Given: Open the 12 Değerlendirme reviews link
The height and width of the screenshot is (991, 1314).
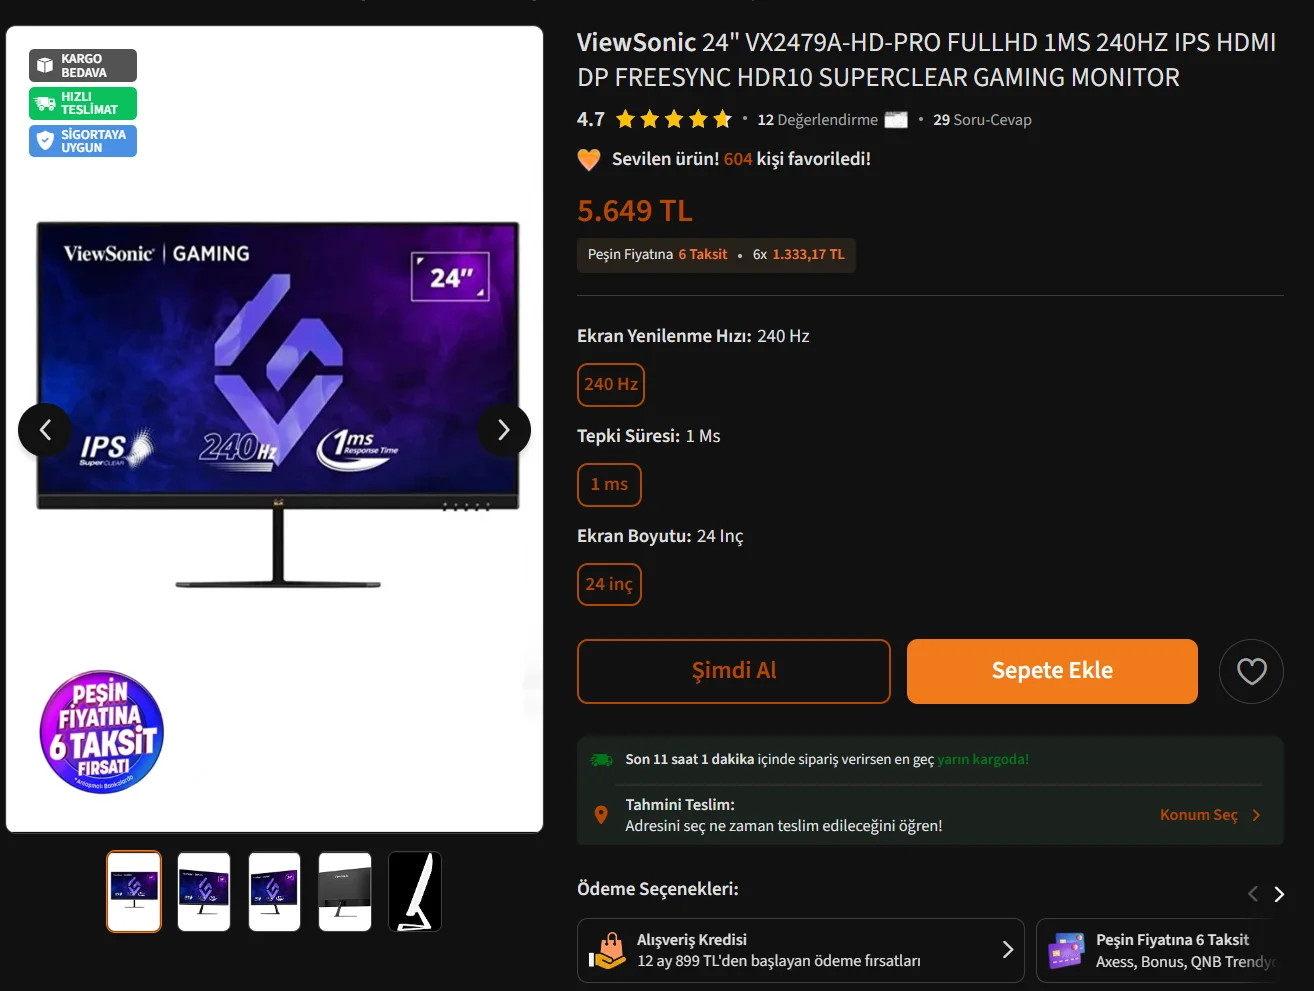Looking at the screenshot, I should [817, 120].
